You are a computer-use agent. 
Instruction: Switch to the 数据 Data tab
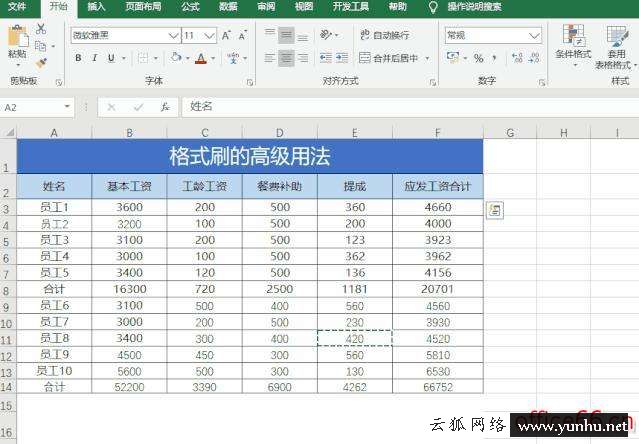pyautogui.click(x=228, y=7)
